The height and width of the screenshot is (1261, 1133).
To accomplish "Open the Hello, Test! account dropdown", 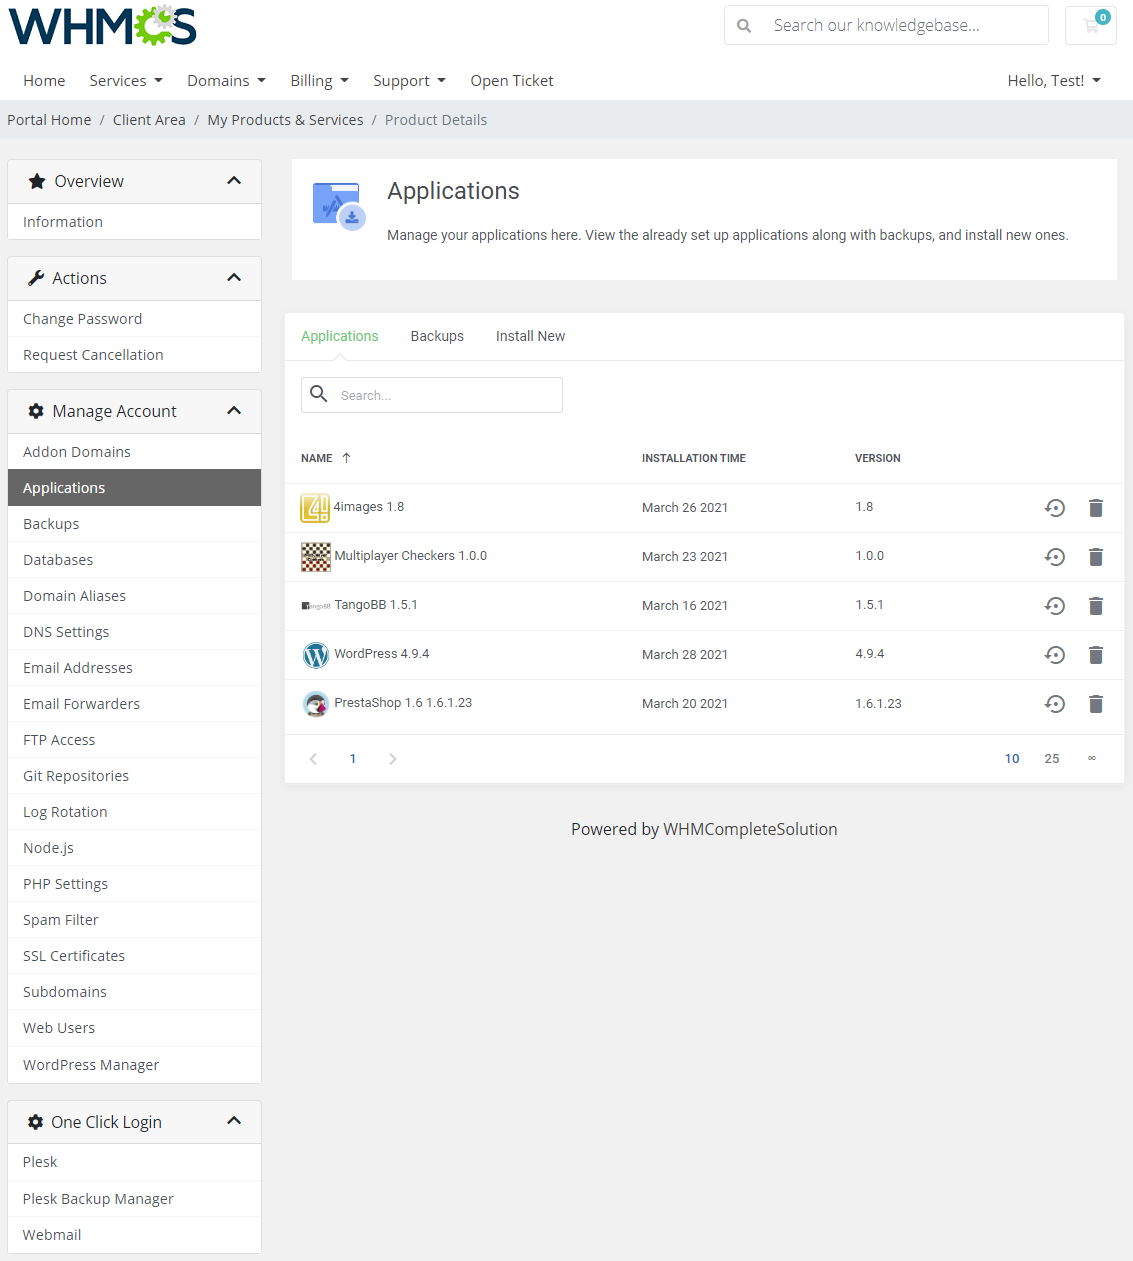I will pyautogui.click(x=1054, y=81).
